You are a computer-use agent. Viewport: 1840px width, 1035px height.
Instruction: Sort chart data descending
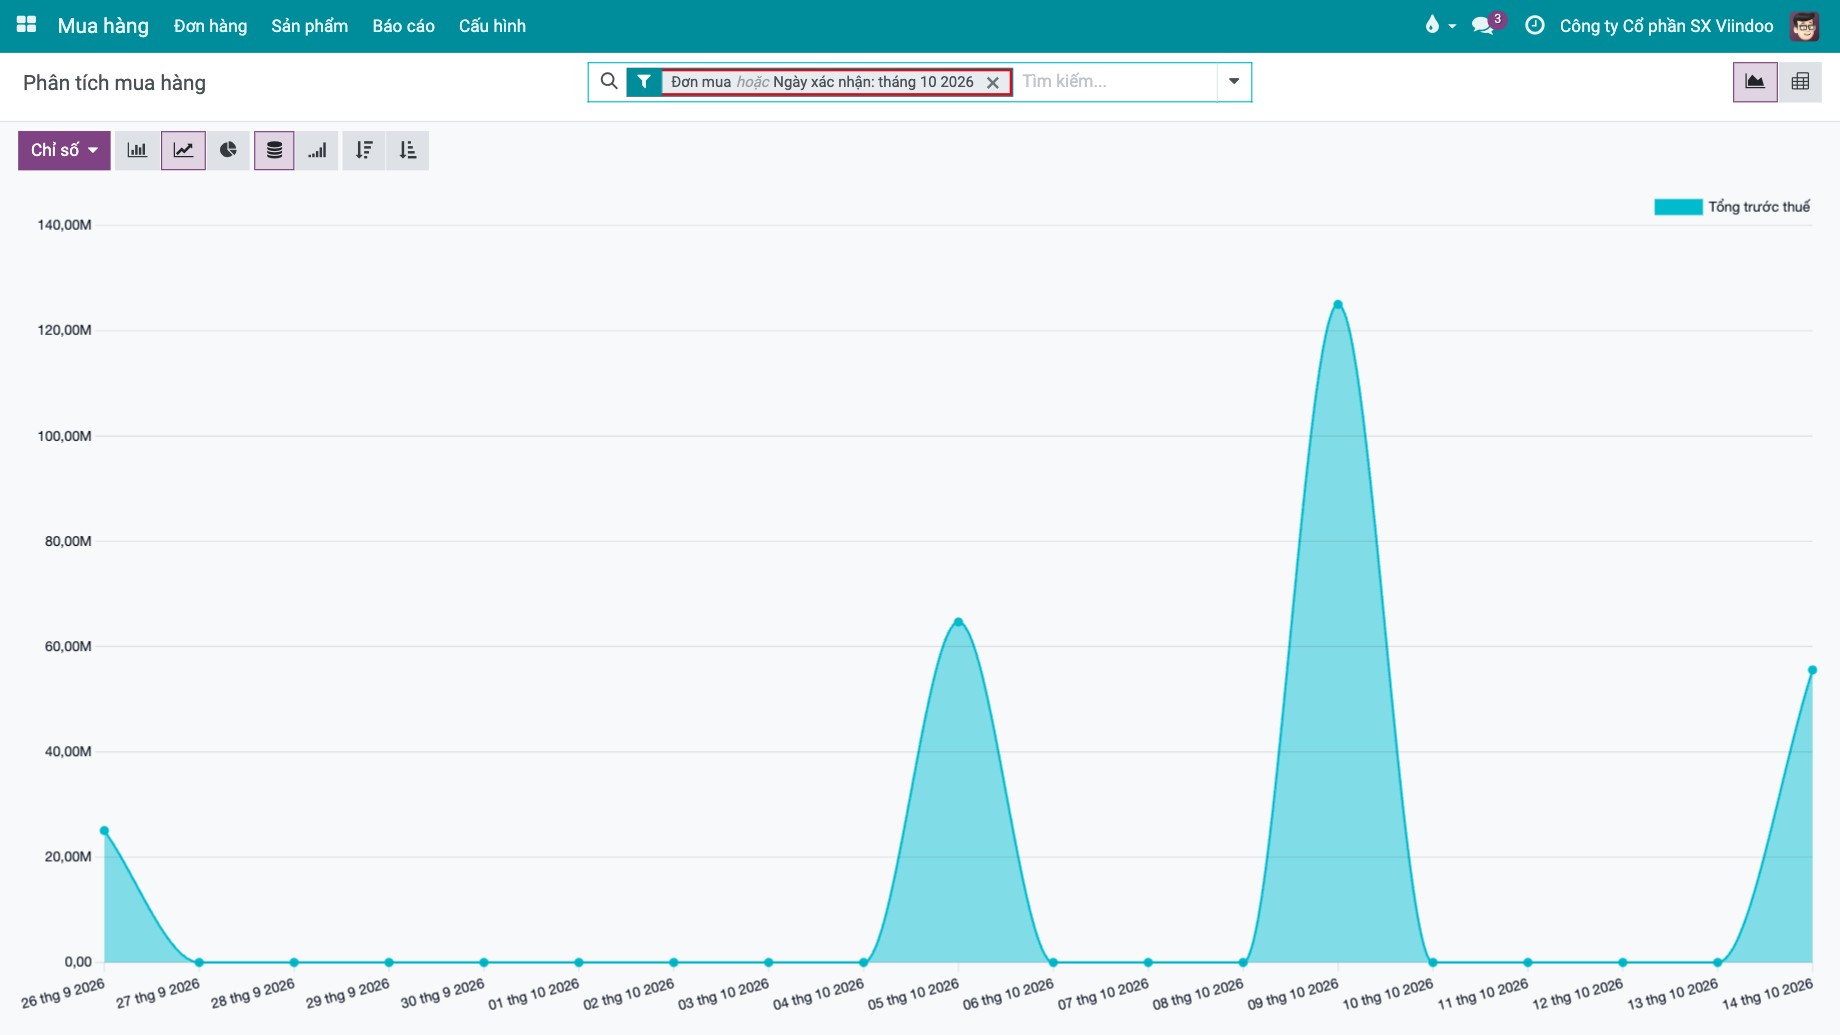click(364, 150)
